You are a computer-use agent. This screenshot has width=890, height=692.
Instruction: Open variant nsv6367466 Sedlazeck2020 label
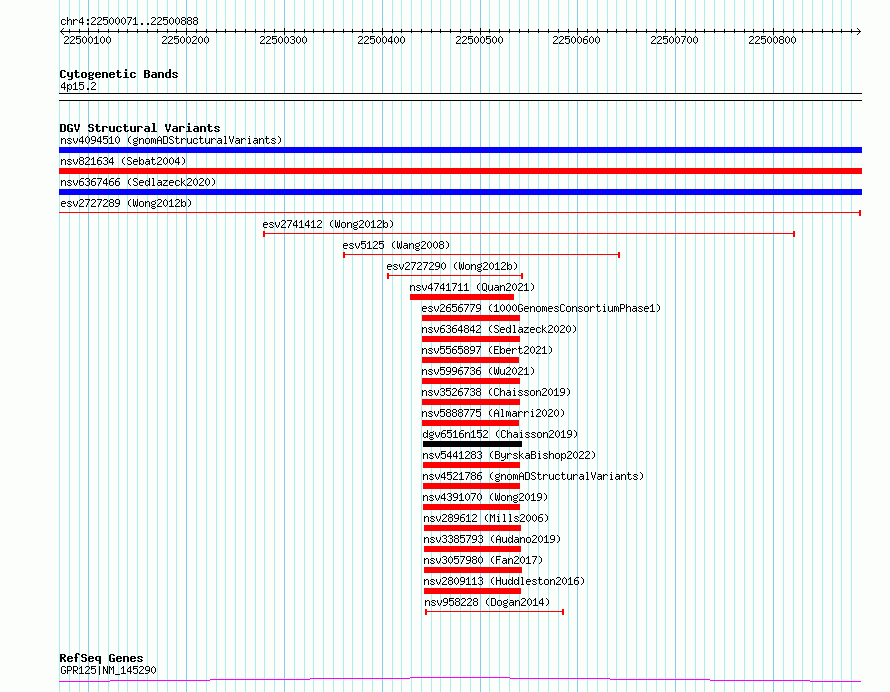[x=138, y=182]
